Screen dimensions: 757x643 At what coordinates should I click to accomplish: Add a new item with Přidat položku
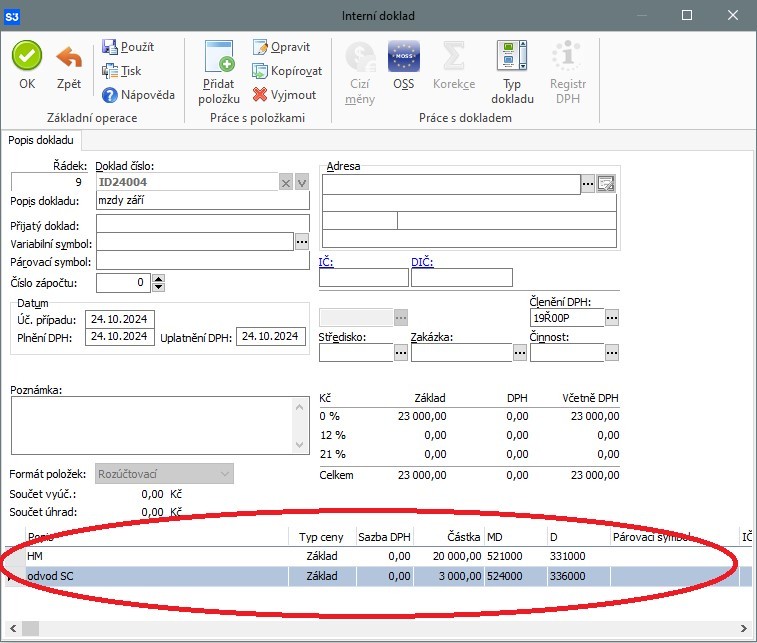pyautogui.click(x=219, y=72)
